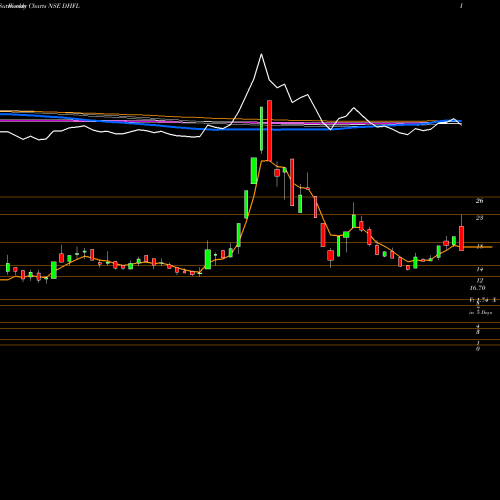The width and height of the screenshot is (500, 500).
Task: Click the price axis label '23'
Action: pyautogui.click(x=479, y=218)
